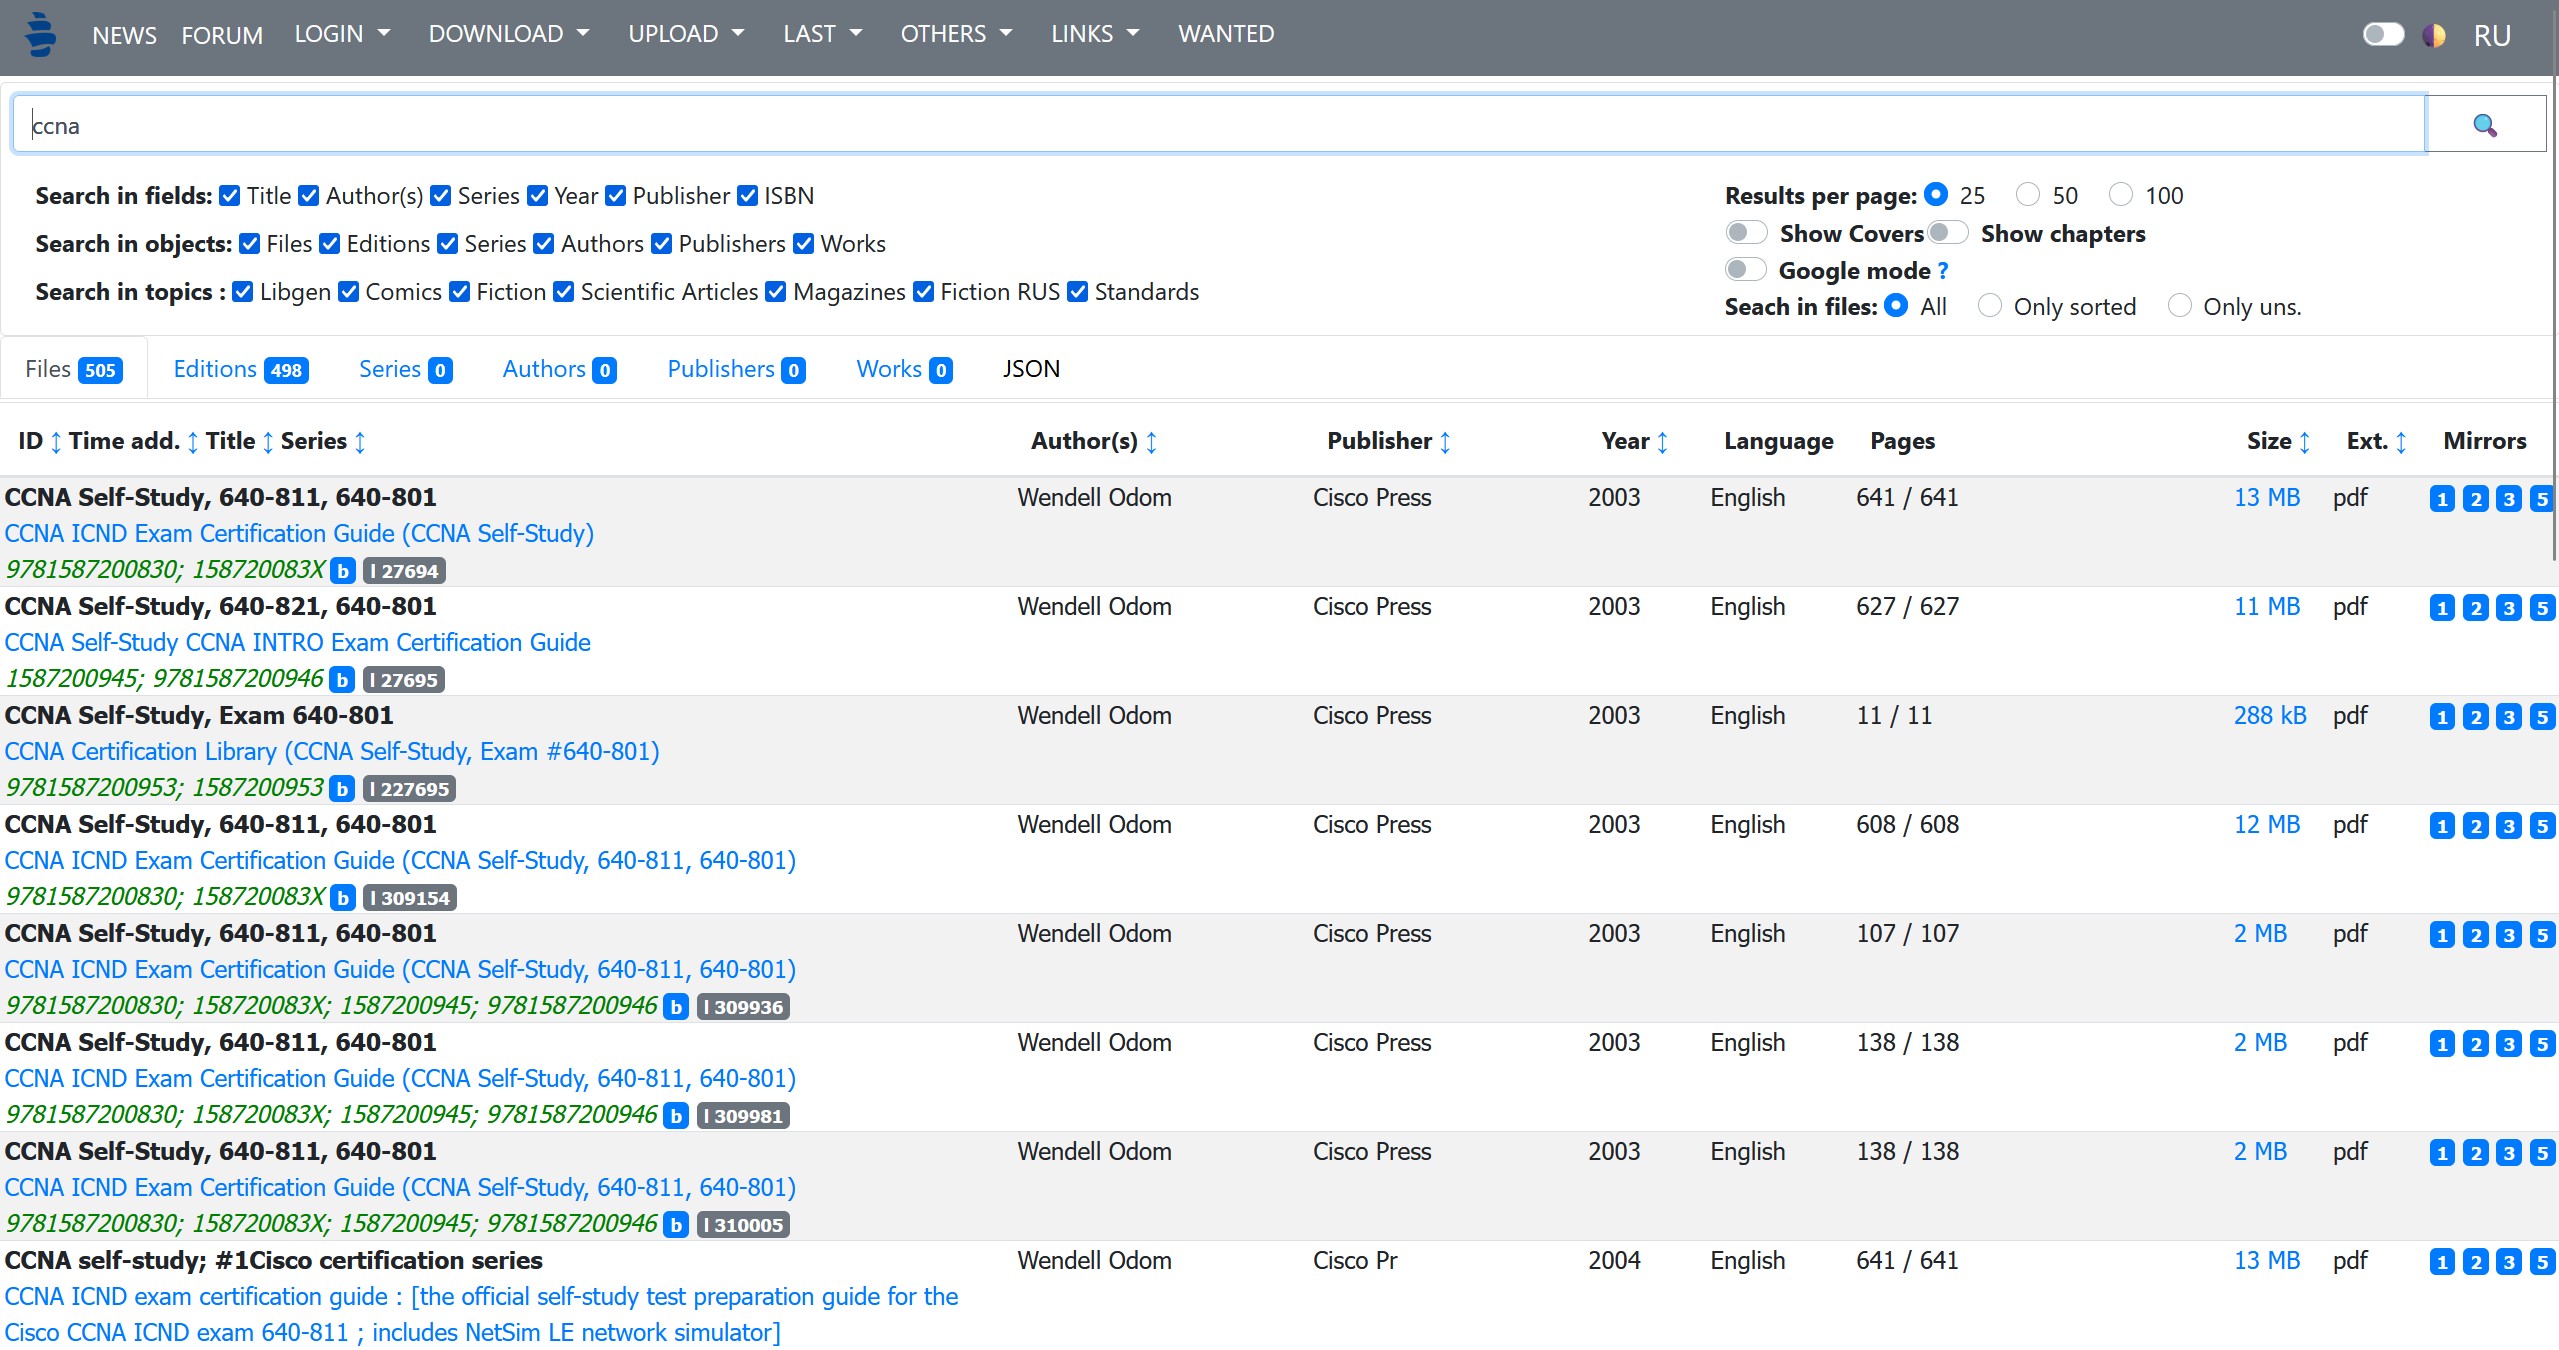This screenshot has width=2559, height=1350.
Task: Uncheck the Comics topic checkbox
Action: click(349, 292)
